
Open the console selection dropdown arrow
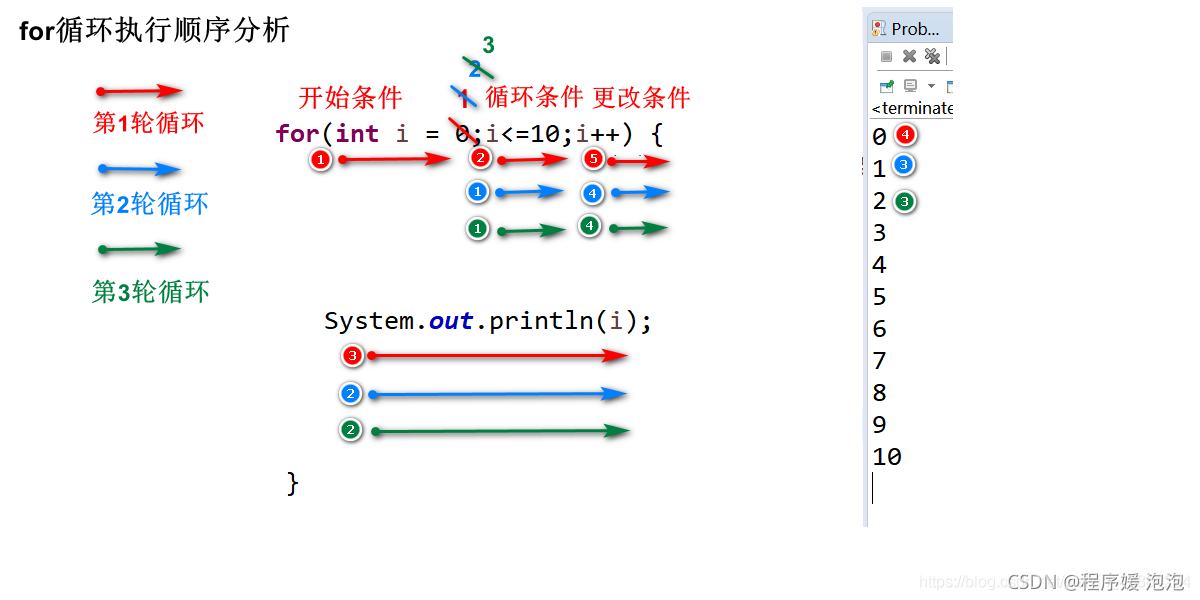pos(931,87)
